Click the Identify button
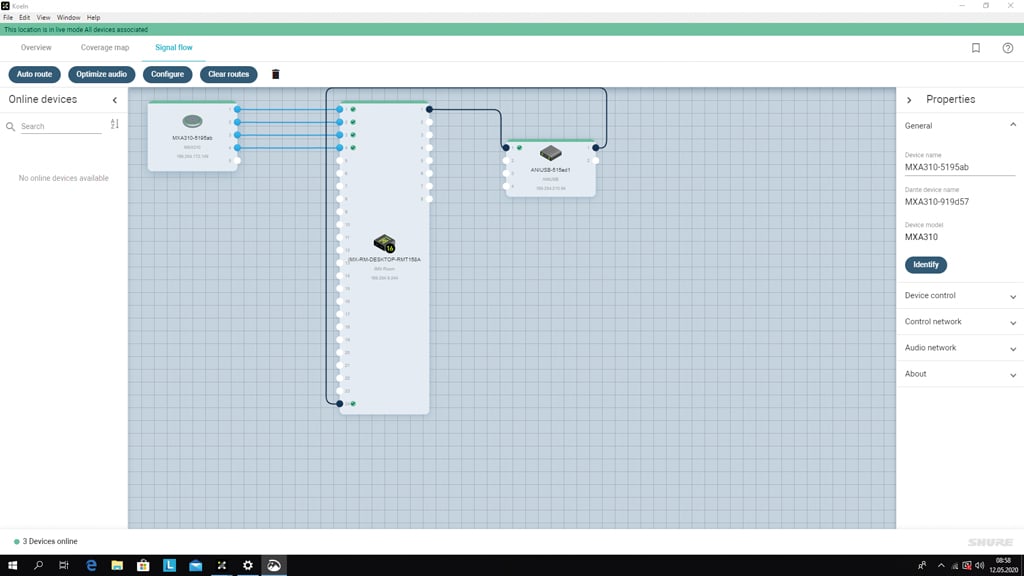 pyautogui.click(x=925, y=264)
